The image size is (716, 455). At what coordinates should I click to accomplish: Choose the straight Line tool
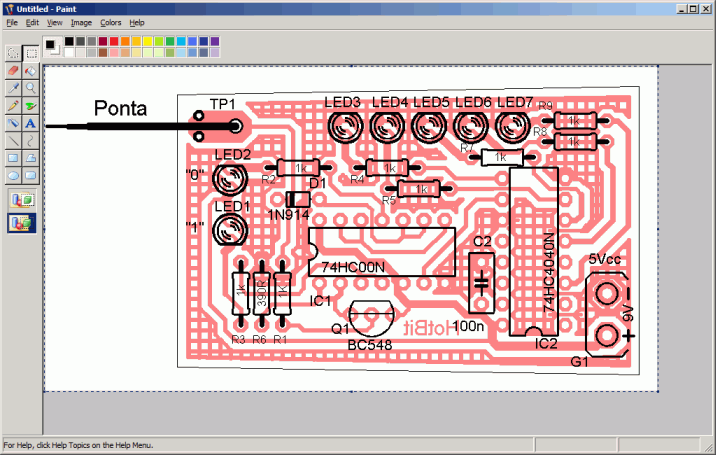(x=13, y=140)
